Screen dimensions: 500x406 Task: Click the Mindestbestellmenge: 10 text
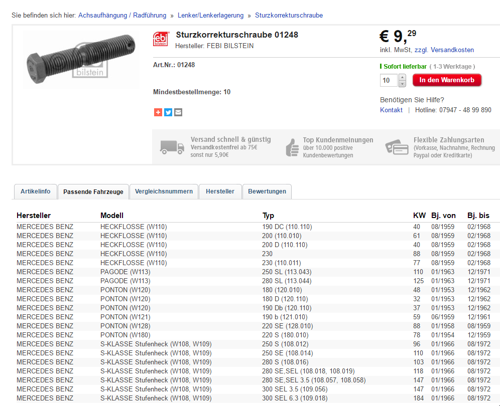pyautogui.click(x=192, y=92)
